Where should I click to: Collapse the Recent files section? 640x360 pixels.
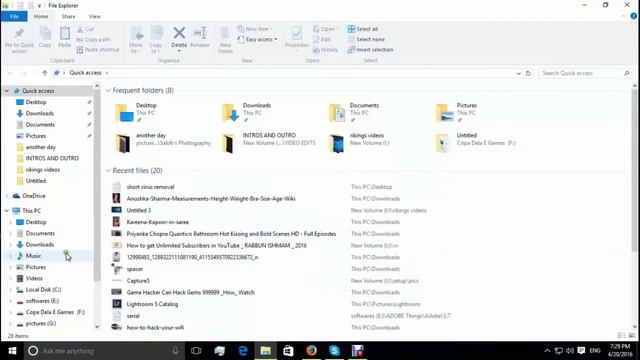coord(108,170)
